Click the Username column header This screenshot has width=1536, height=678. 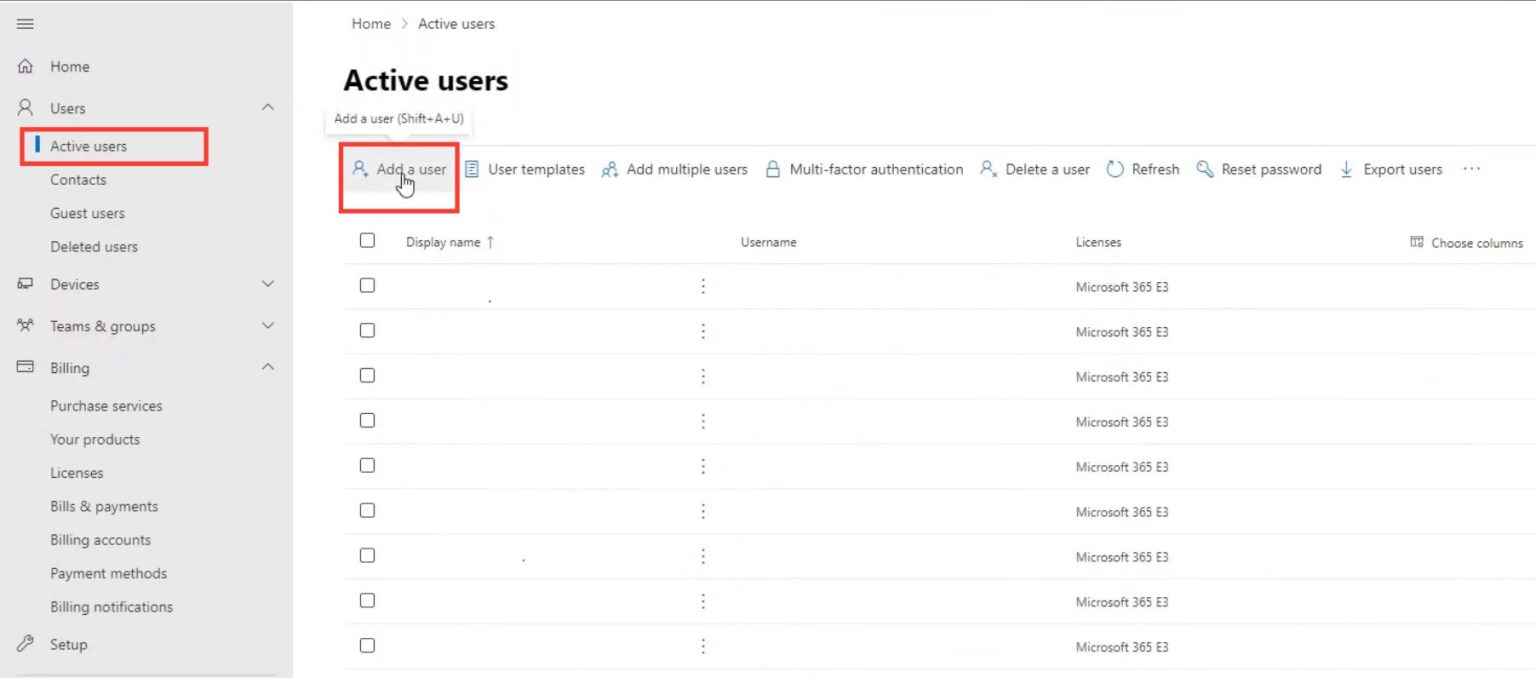coord(768,242)
